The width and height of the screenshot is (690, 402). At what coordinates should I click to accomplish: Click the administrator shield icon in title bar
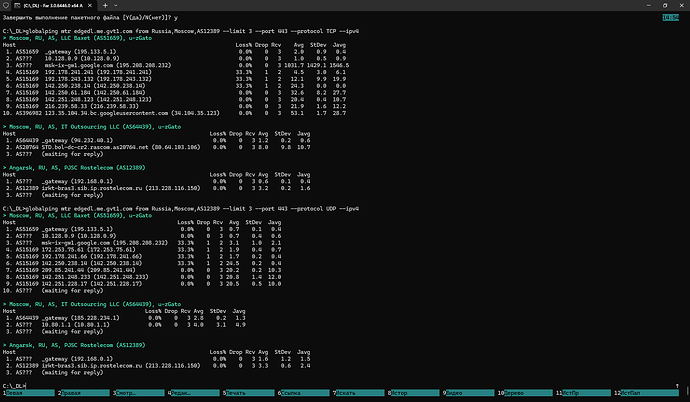tap(6, 5)
